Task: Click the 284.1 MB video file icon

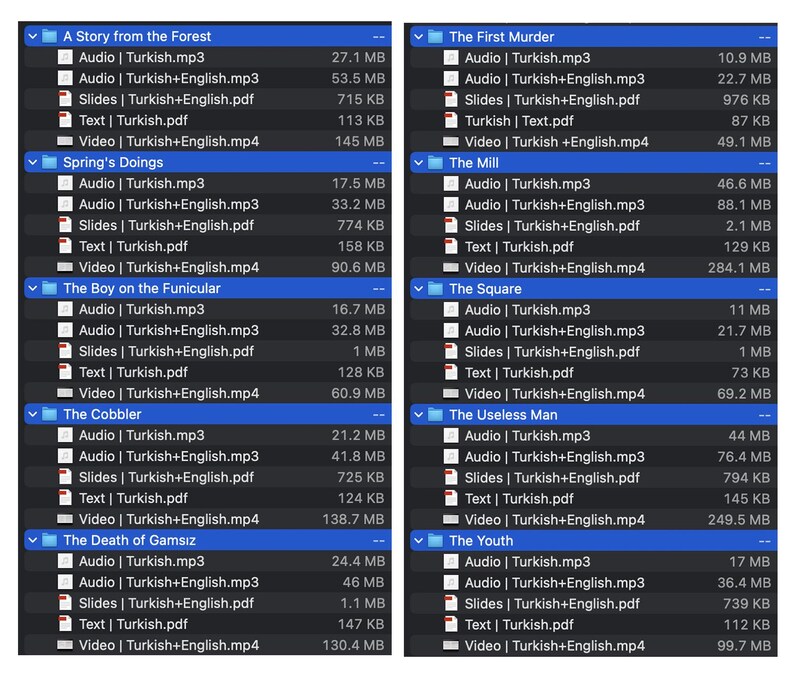Action: [x=451, y=268]
